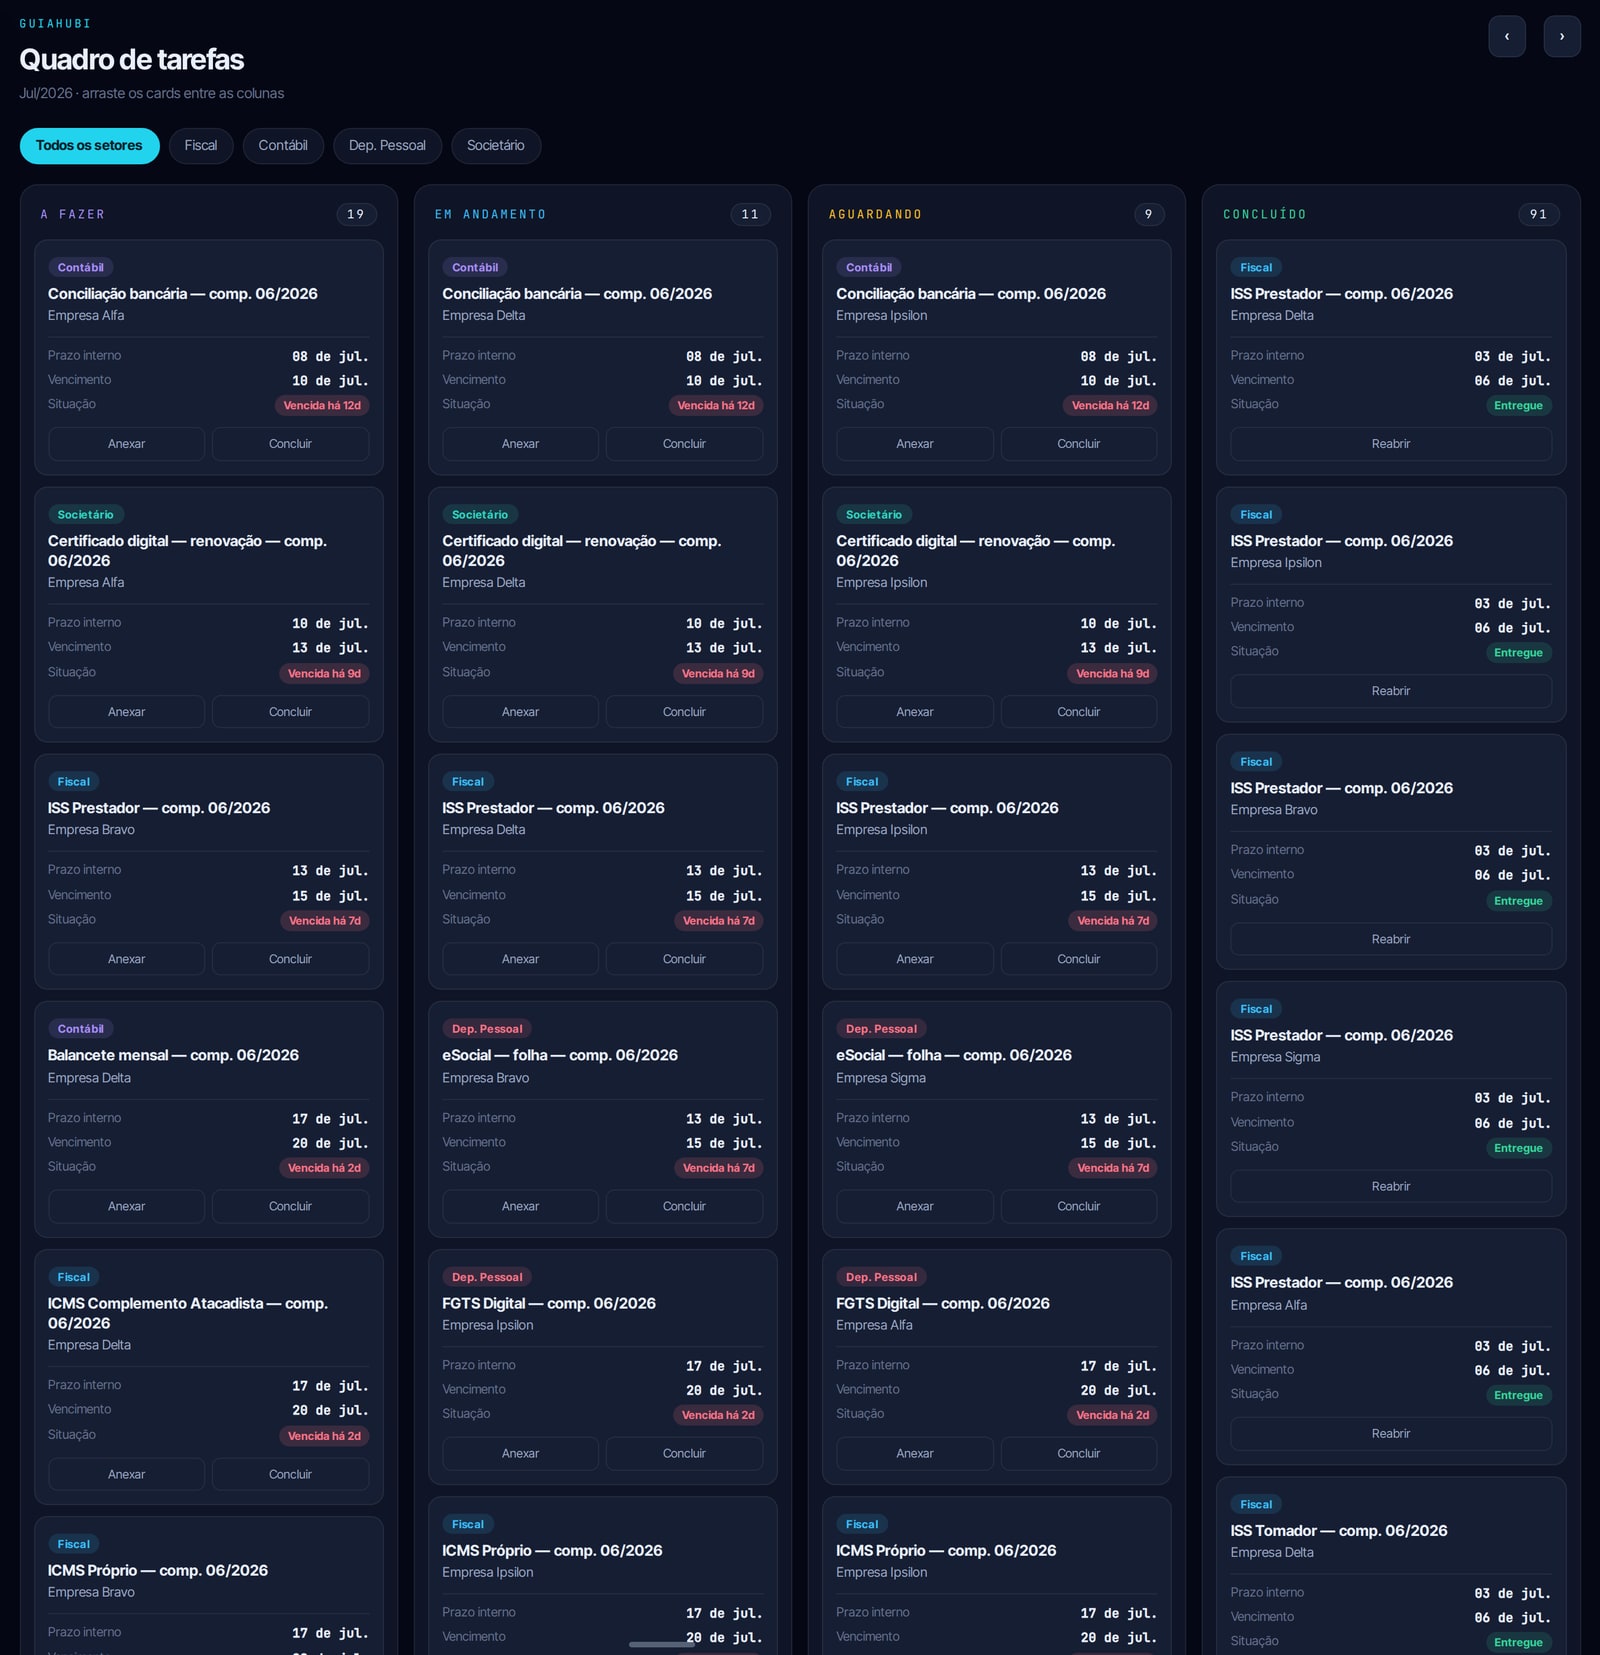Click the CONCLUÍDO column count 91
The width and height of the screenshot is (1600, 1655).
coord(1539,214)
